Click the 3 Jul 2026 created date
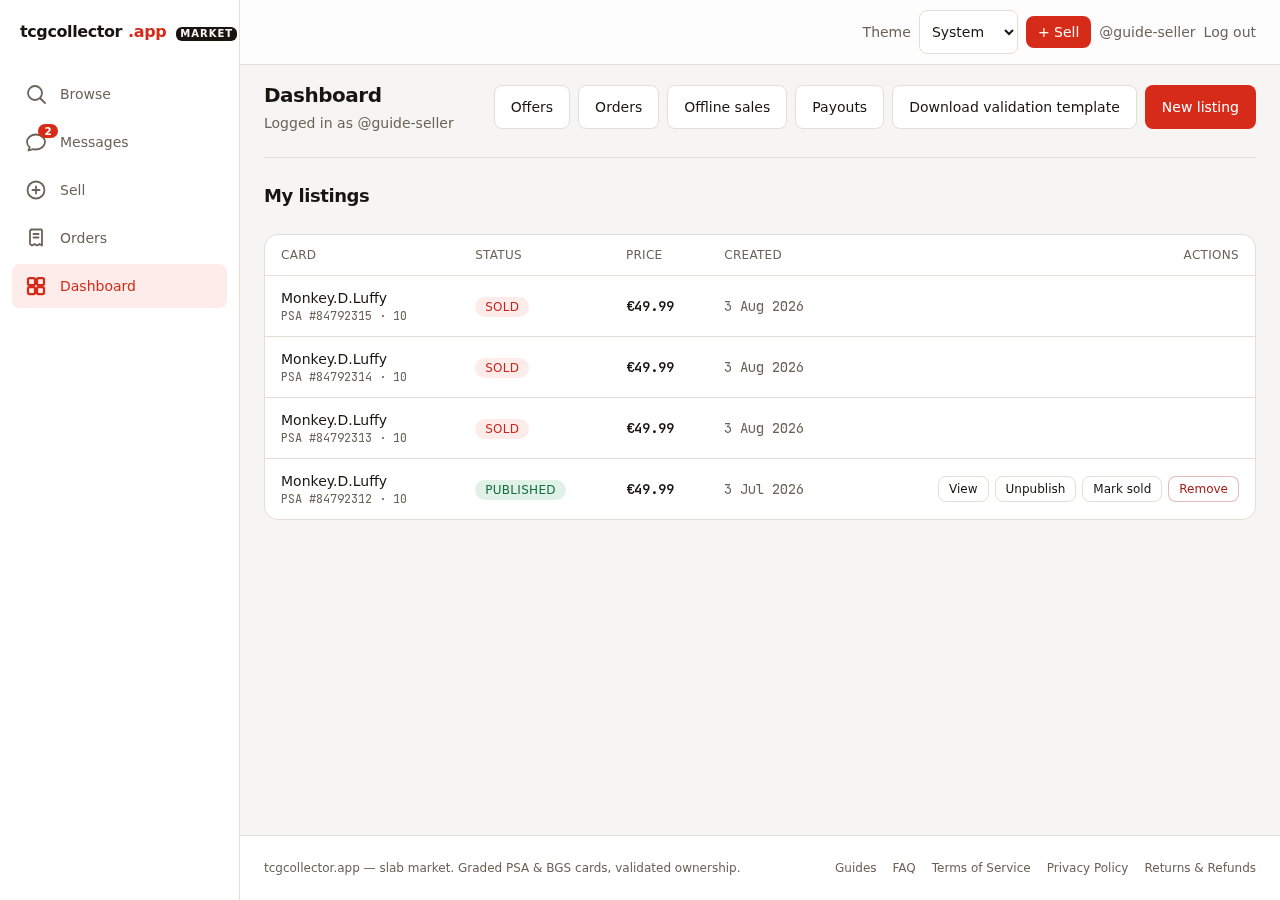This screenshot has width=1280, height=900. coord(764,489)
